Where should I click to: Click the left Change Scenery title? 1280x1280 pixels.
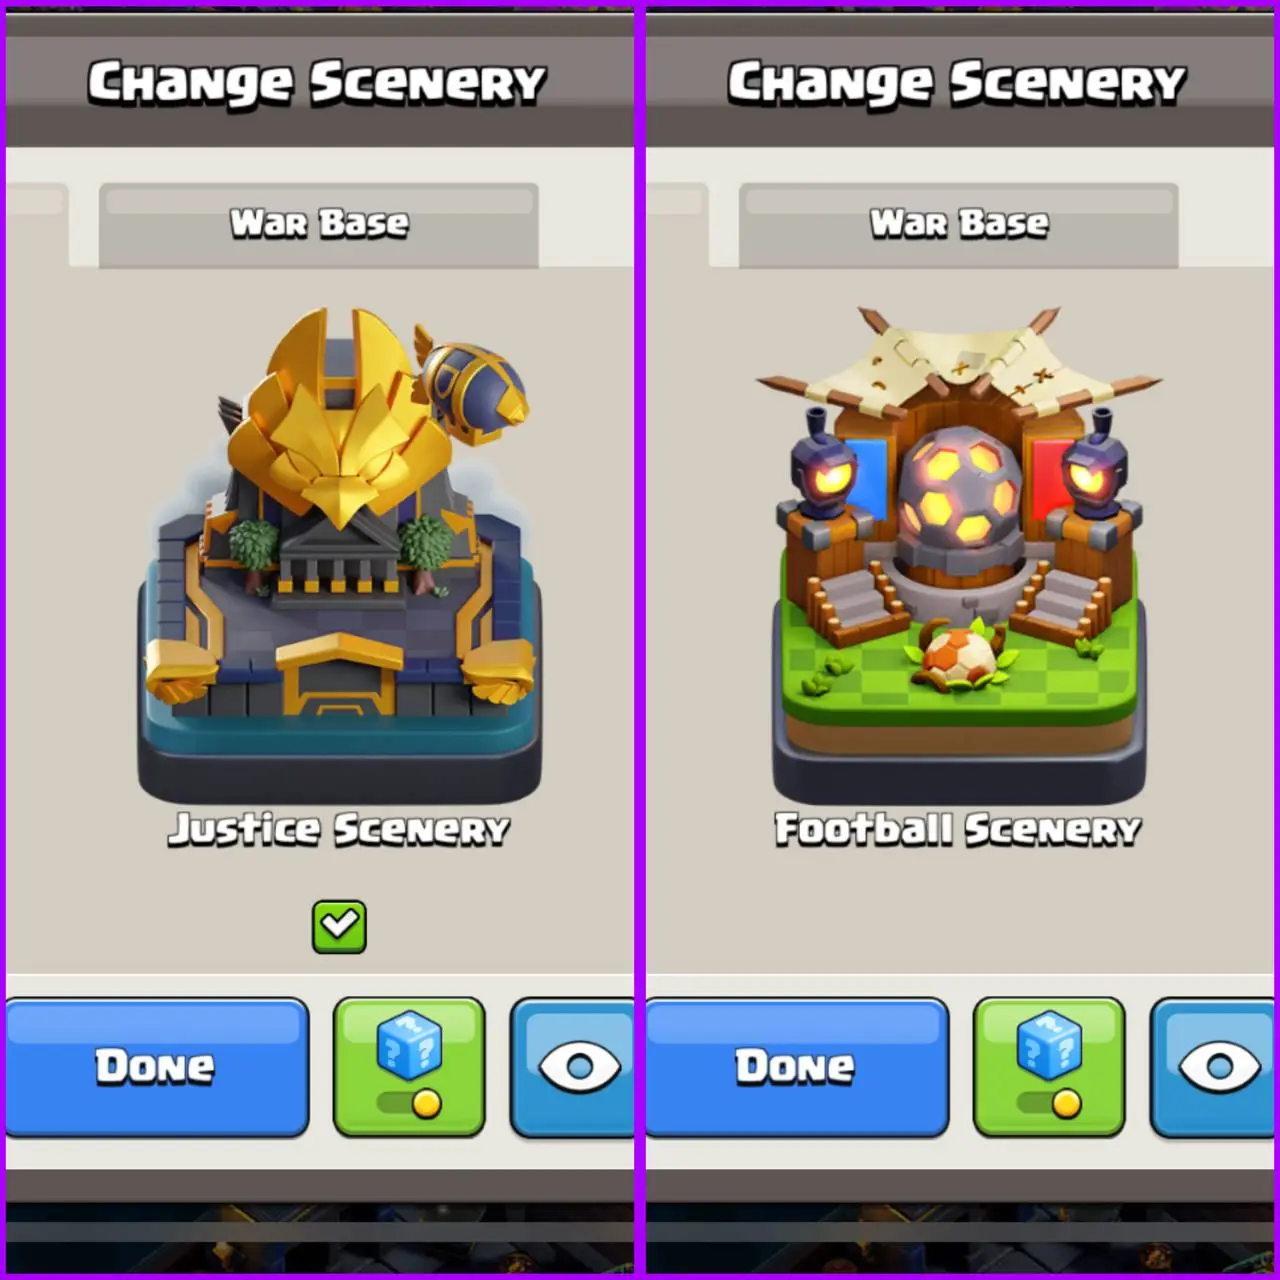[x=317, y=83]
